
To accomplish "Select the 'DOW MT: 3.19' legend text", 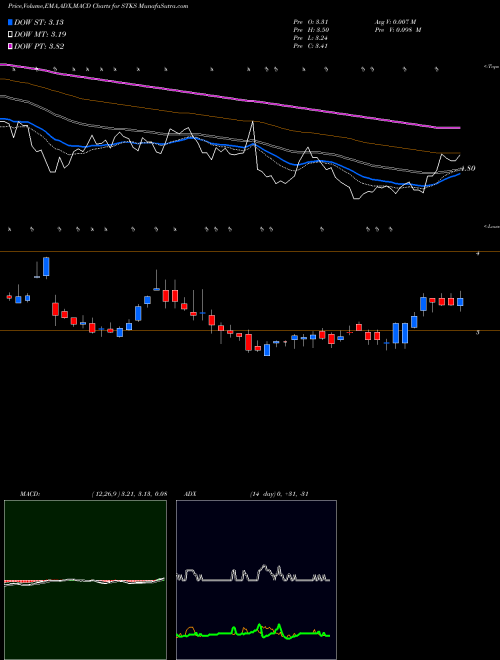I will [40, 35].
